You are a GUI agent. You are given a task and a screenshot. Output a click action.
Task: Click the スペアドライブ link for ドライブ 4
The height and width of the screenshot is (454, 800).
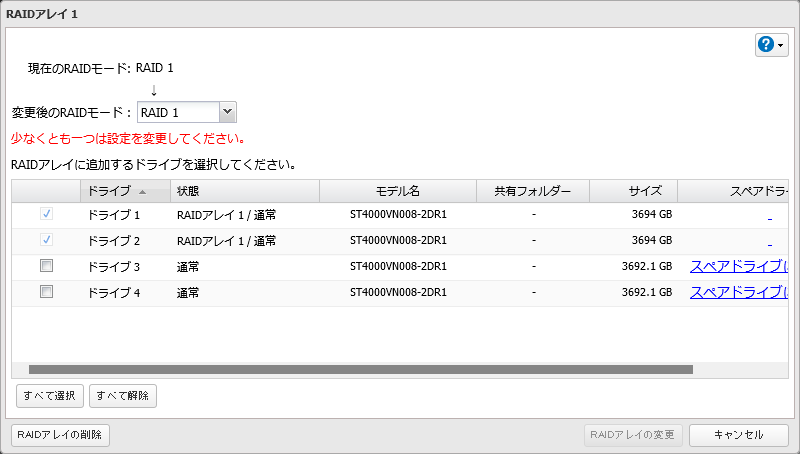(x=738, y=292)
